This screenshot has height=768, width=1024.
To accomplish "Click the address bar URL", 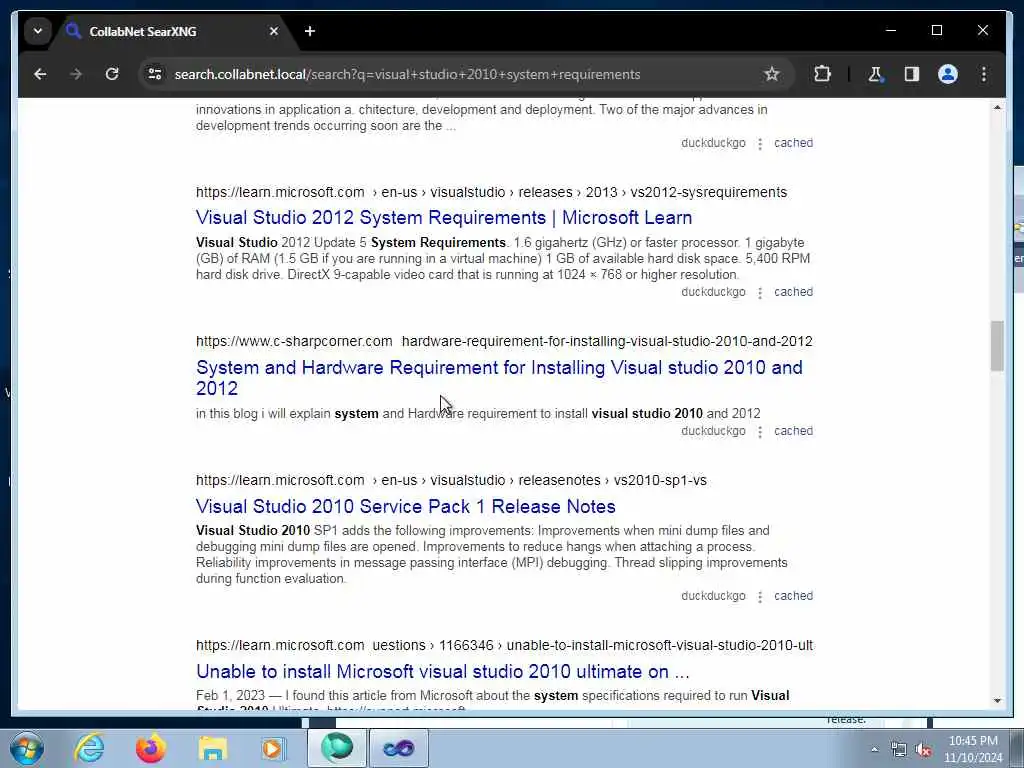I will [407, 74].
